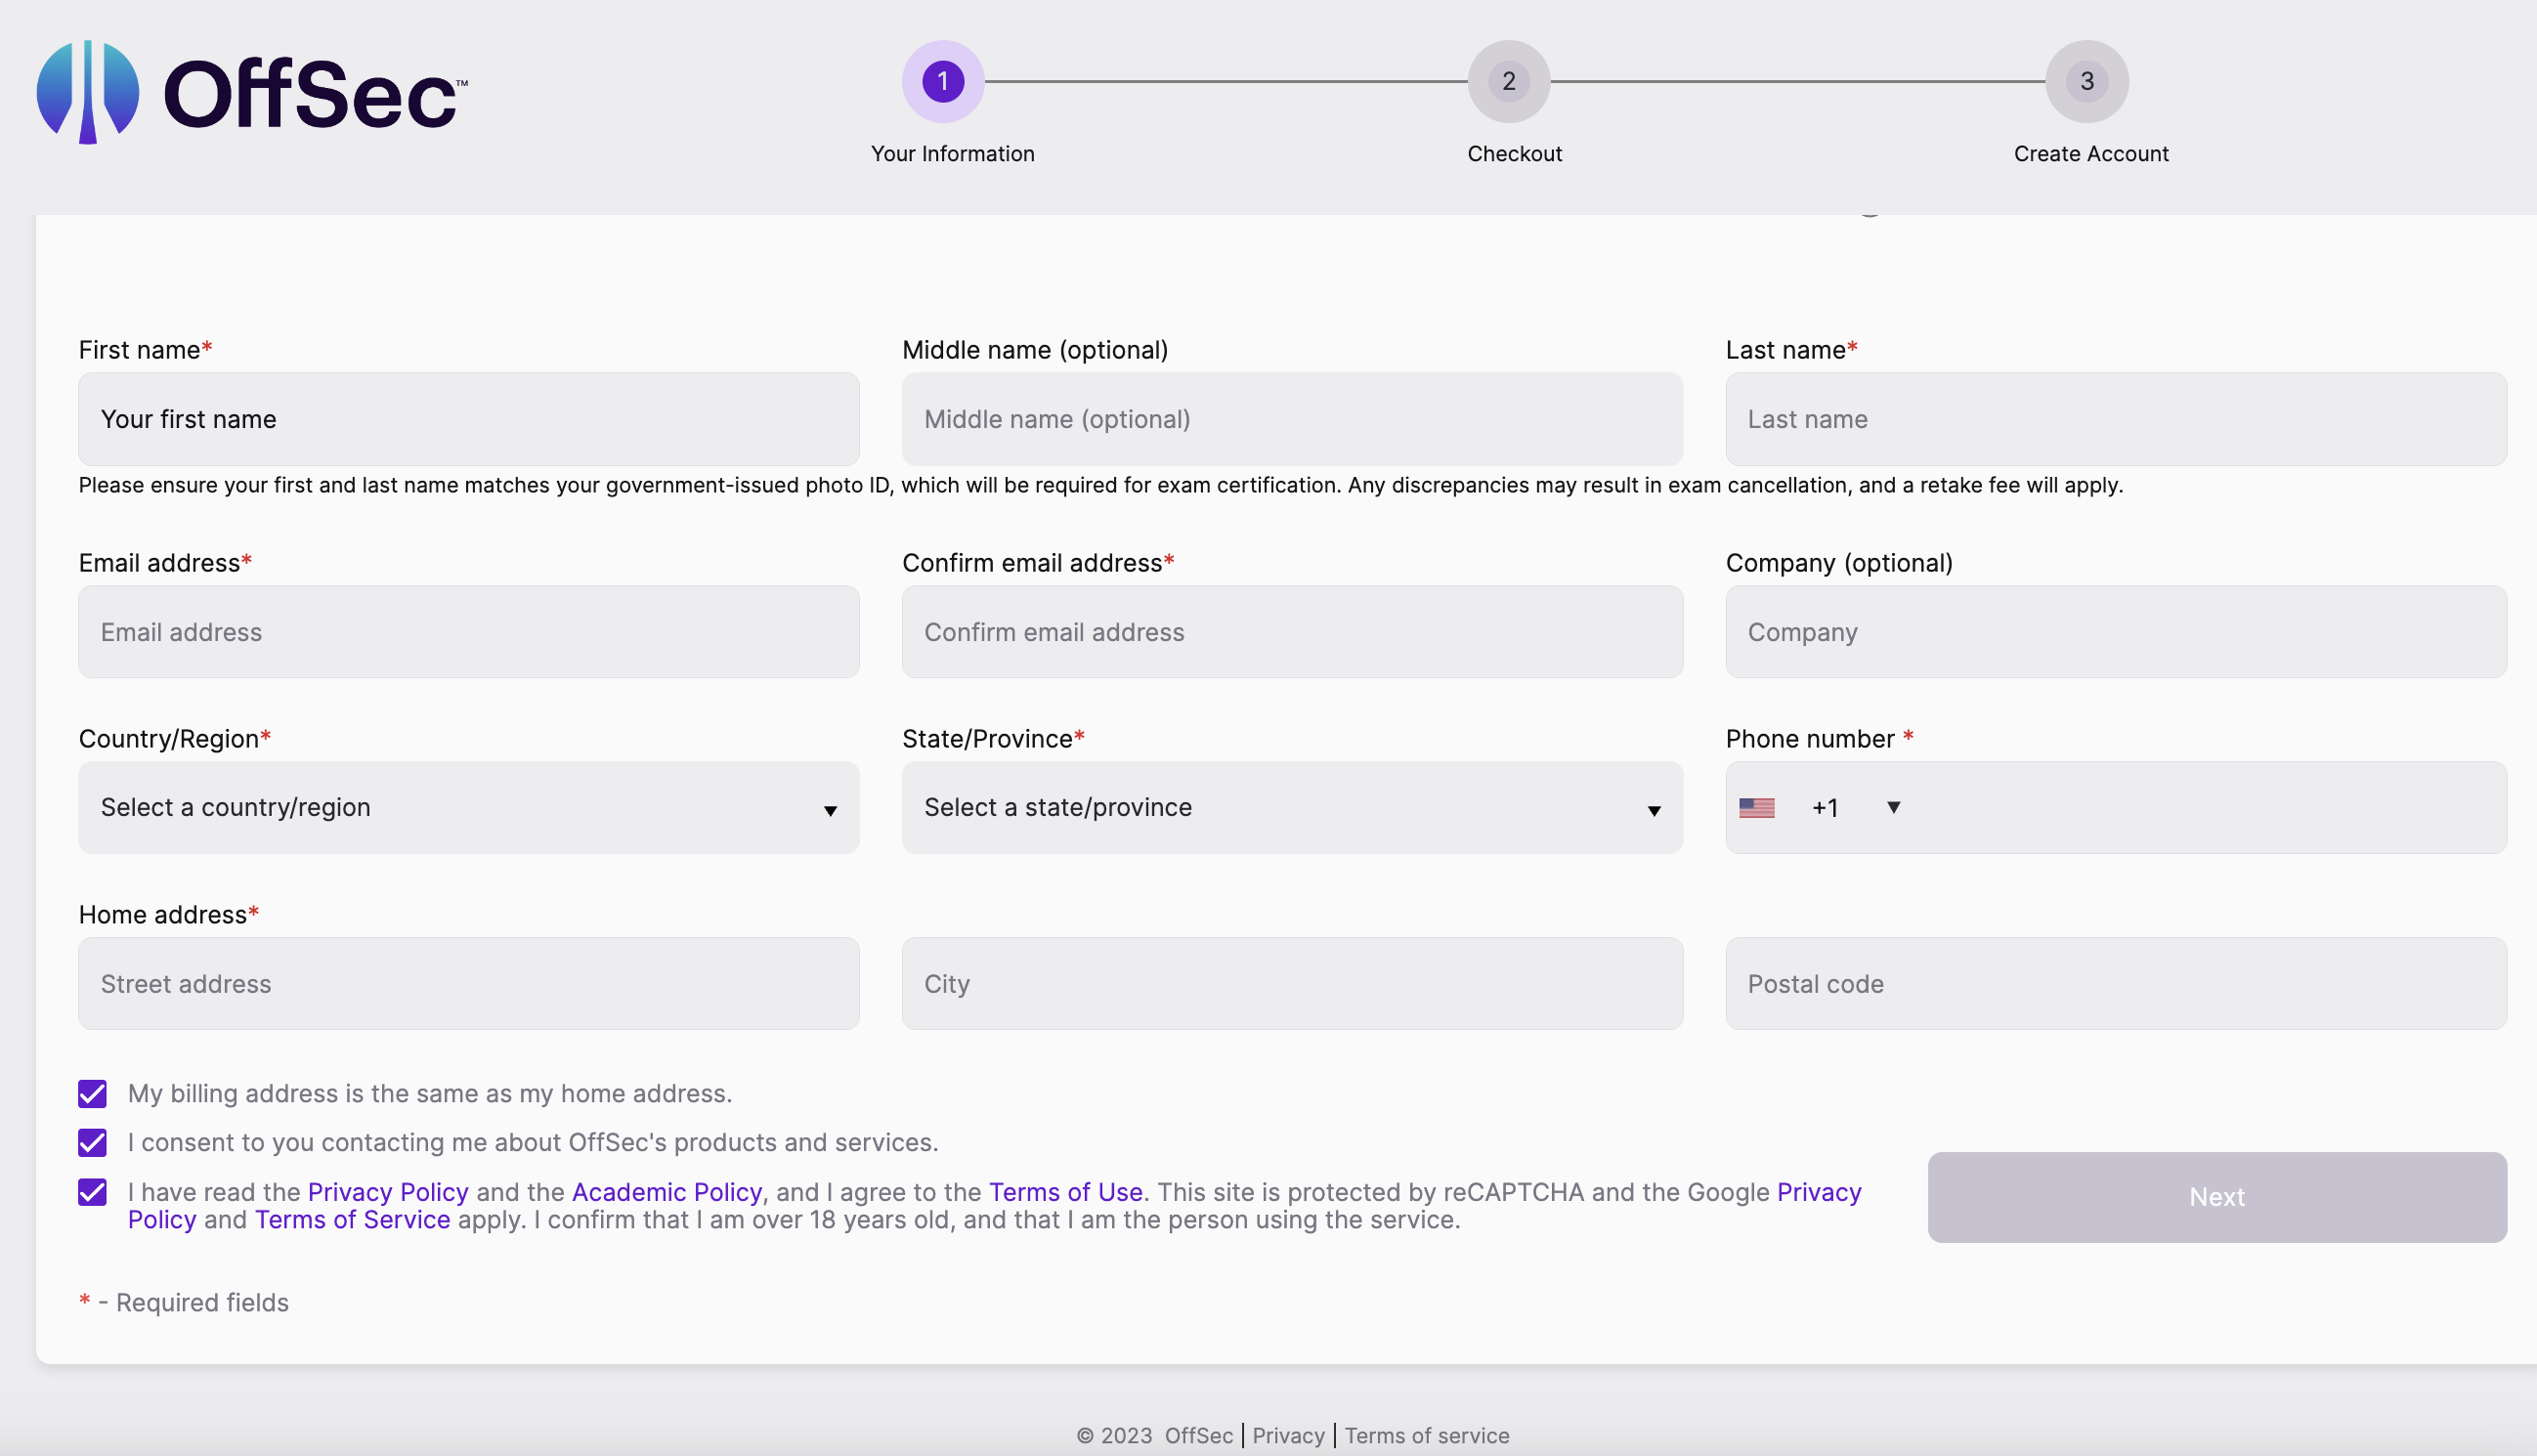Click the Postal code field

2114,983
